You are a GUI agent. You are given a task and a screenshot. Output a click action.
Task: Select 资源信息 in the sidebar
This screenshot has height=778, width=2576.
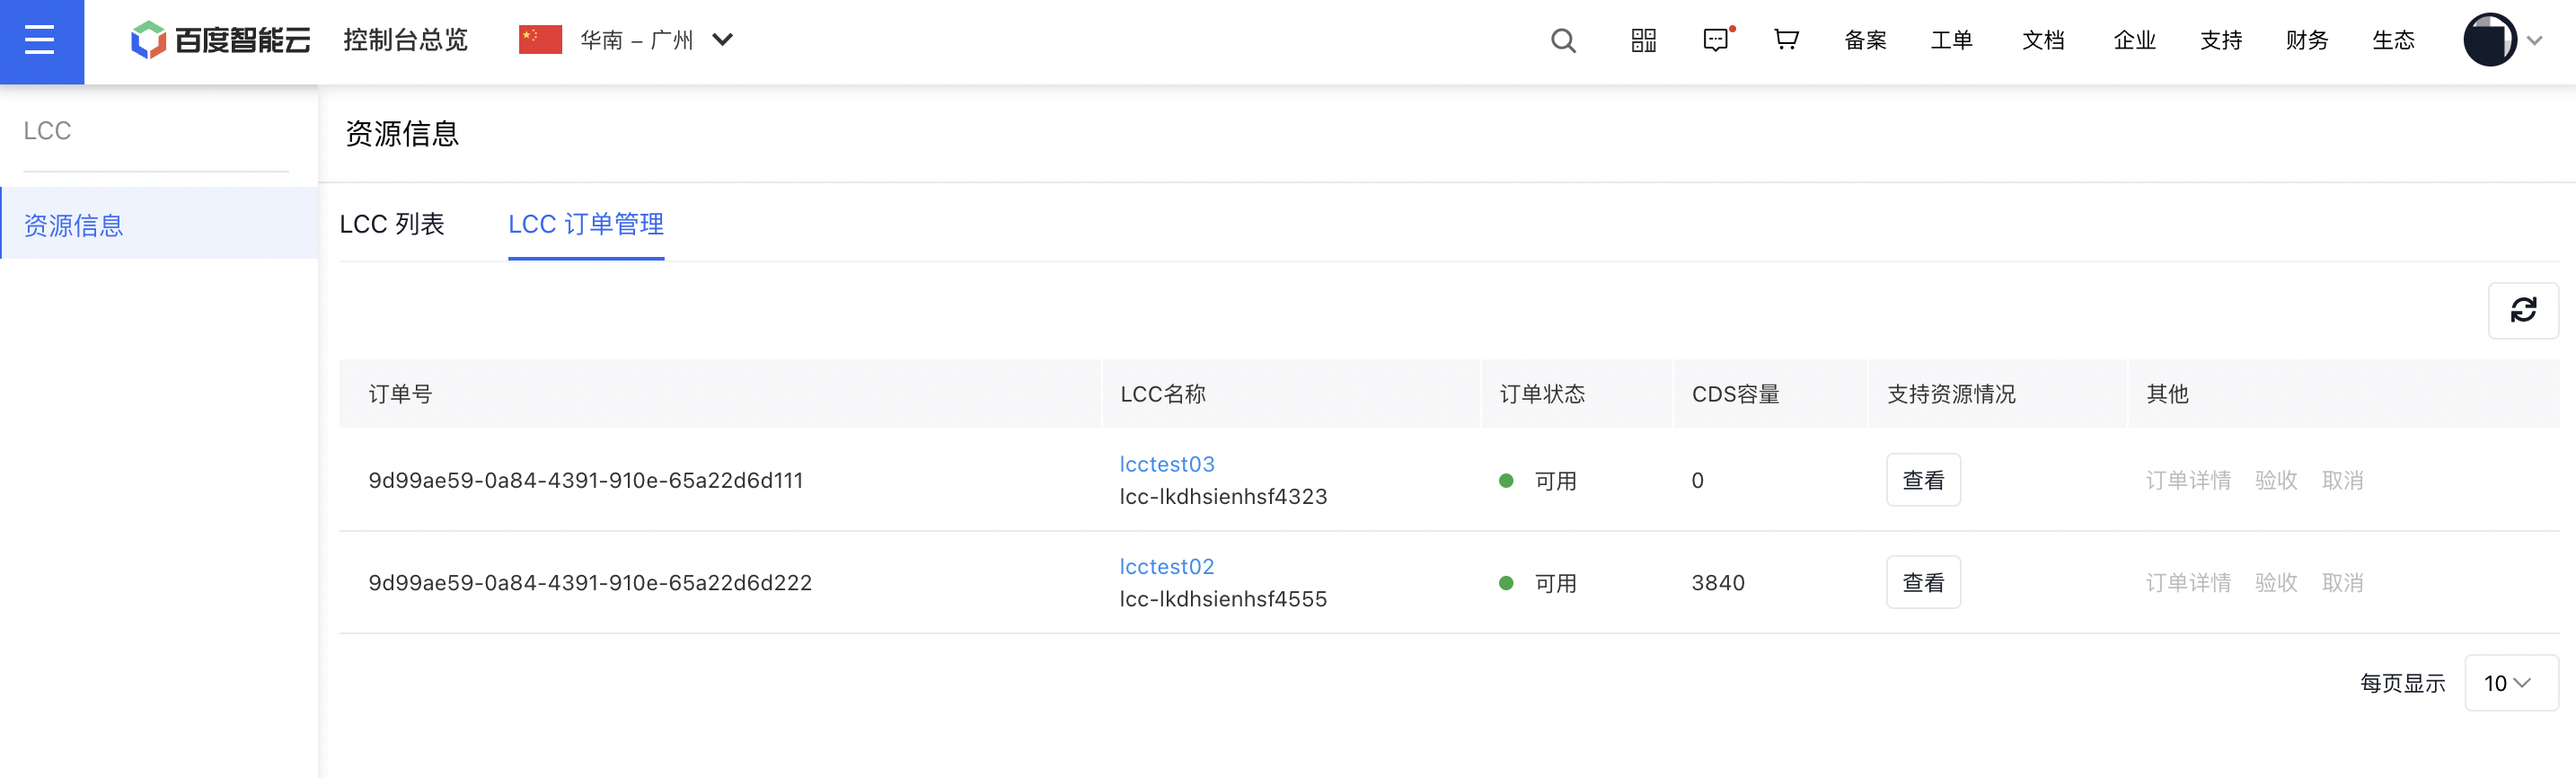click(x=159, y=225)
